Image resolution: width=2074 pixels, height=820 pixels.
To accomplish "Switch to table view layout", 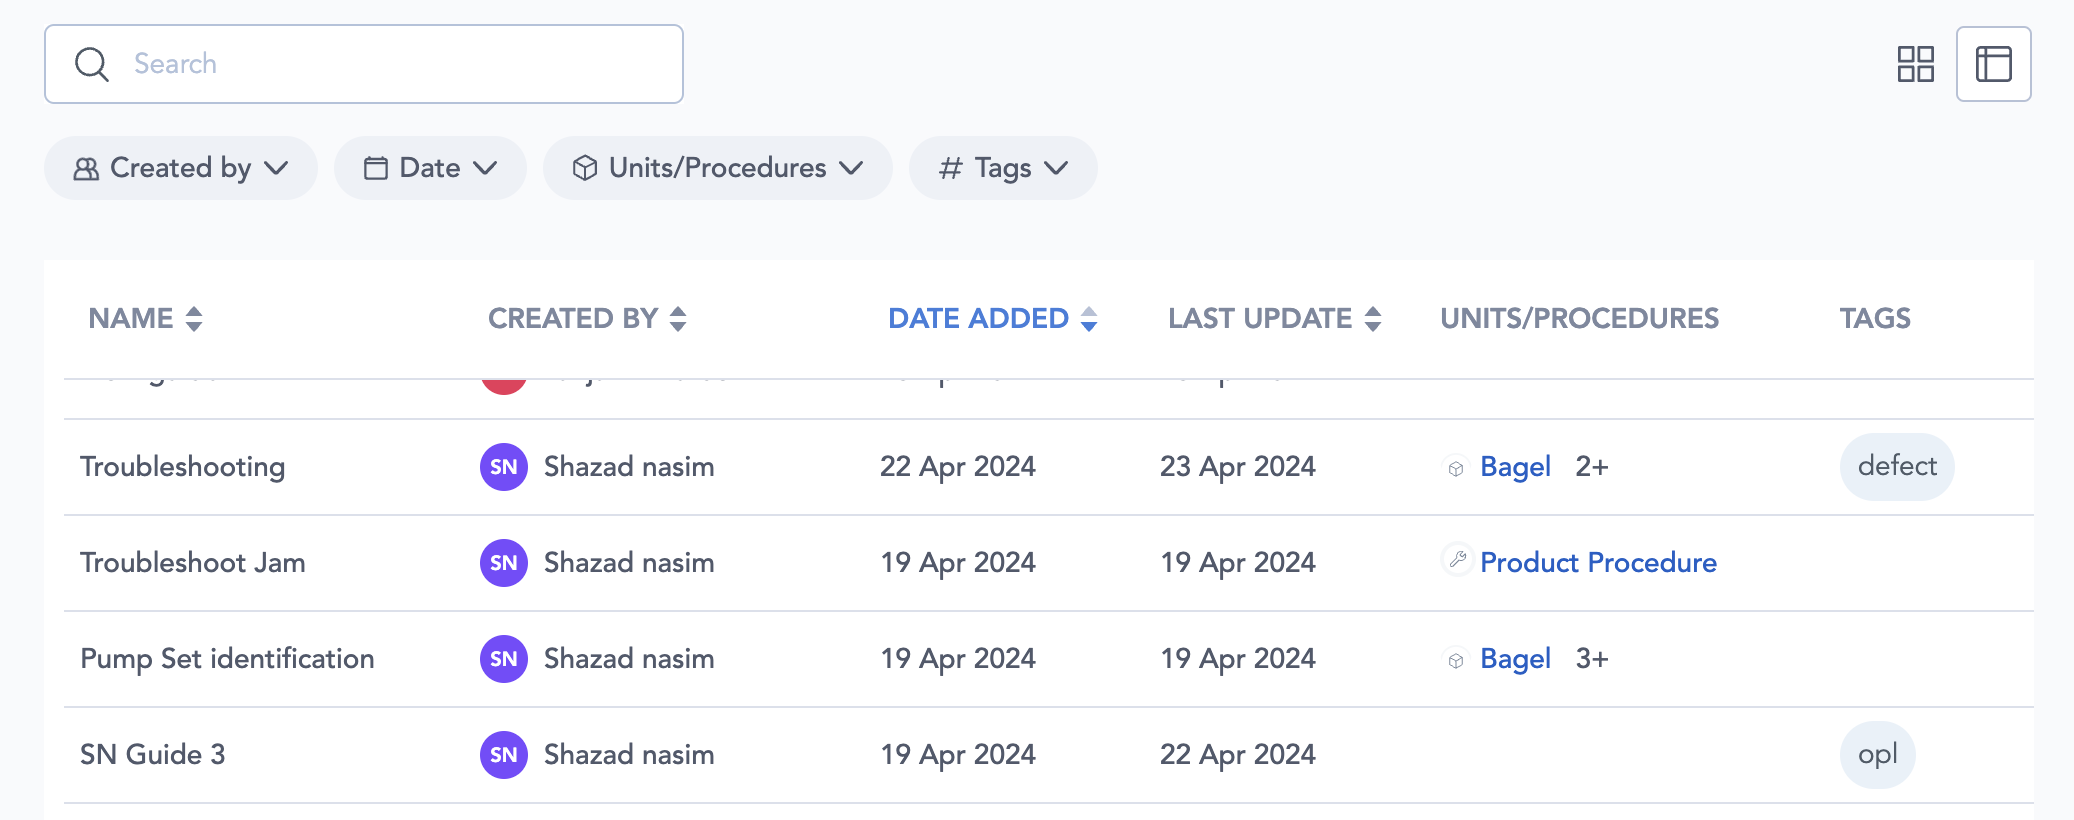I will pos(1993,64).
